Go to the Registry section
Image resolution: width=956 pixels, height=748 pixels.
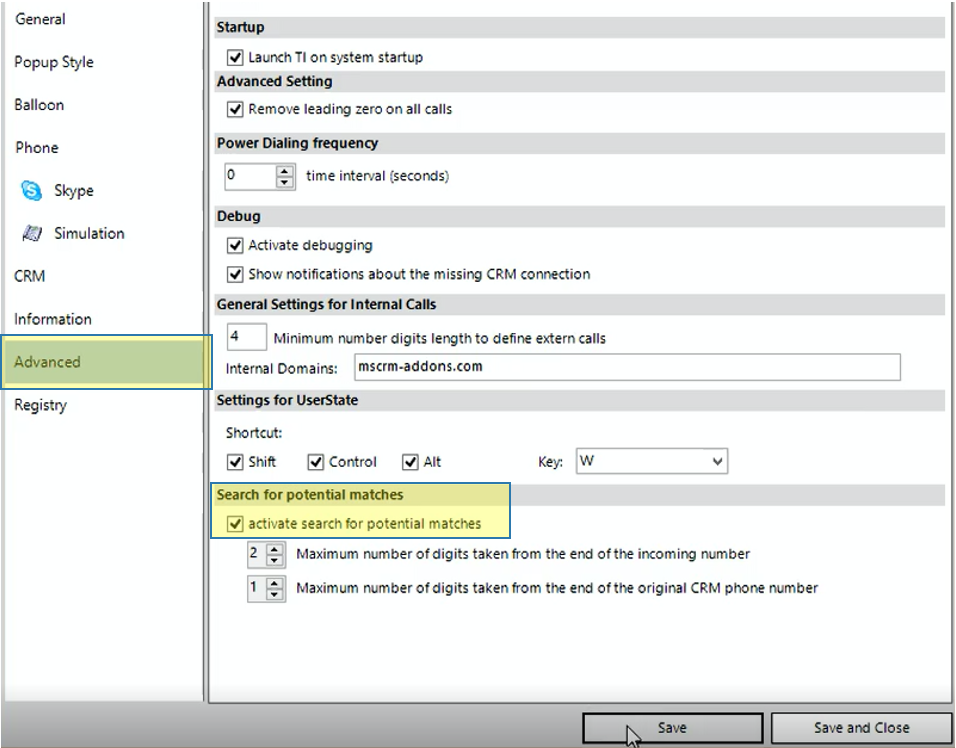[x=40, y=405]
